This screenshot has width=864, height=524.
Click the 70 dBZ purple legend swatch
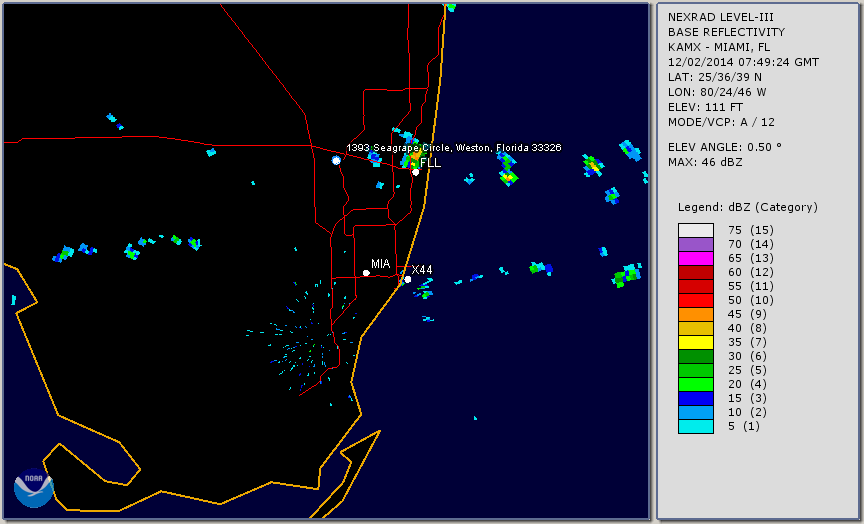696,244
